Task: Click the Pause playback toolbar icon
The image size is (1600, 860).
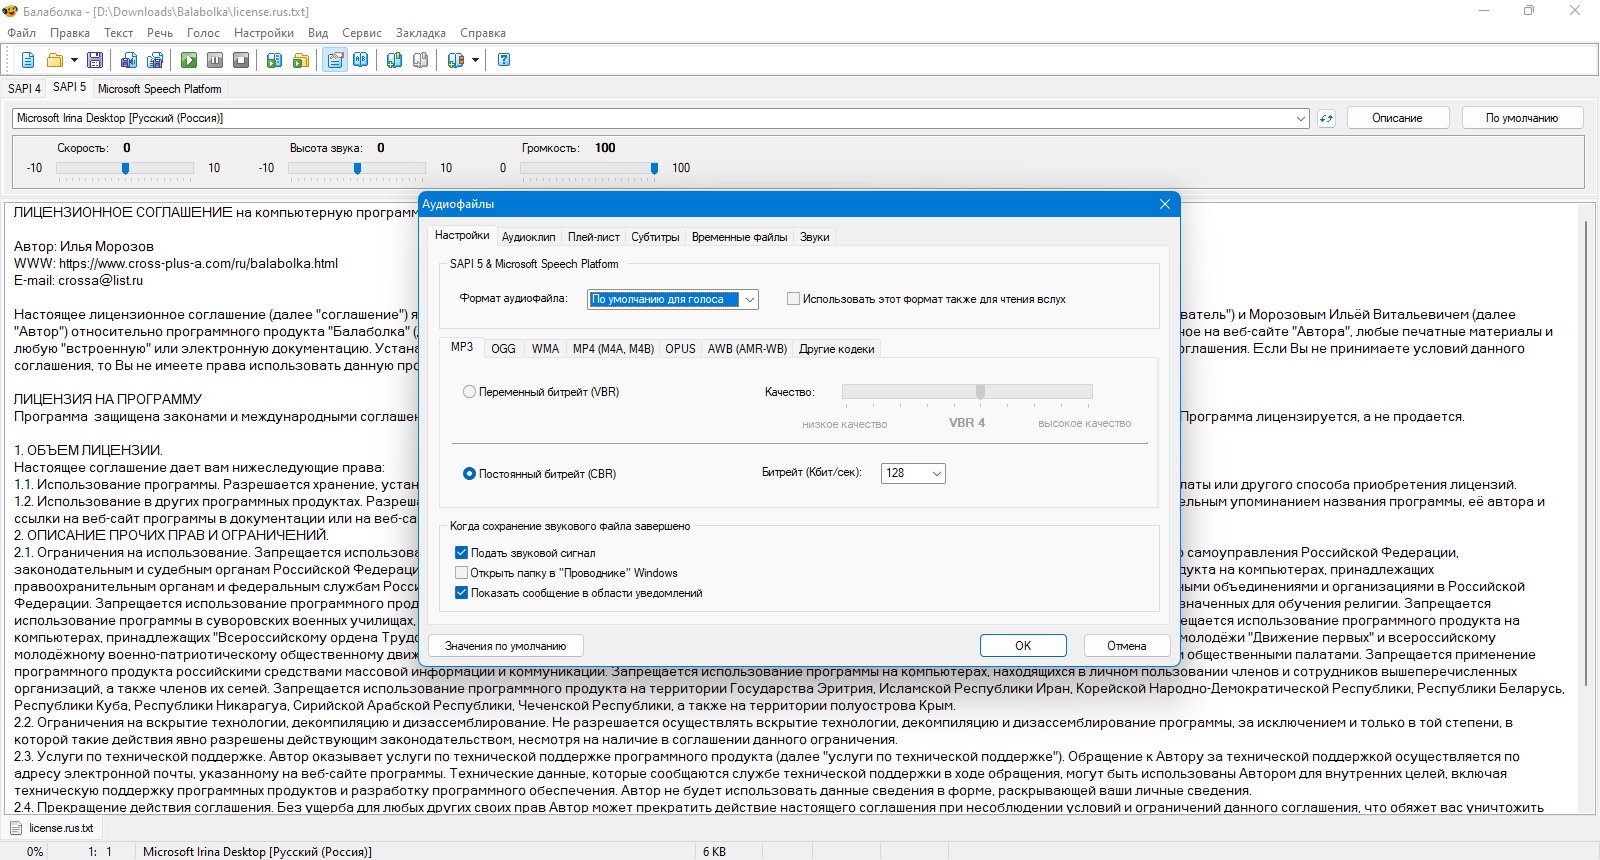Action: click(215, 60)
